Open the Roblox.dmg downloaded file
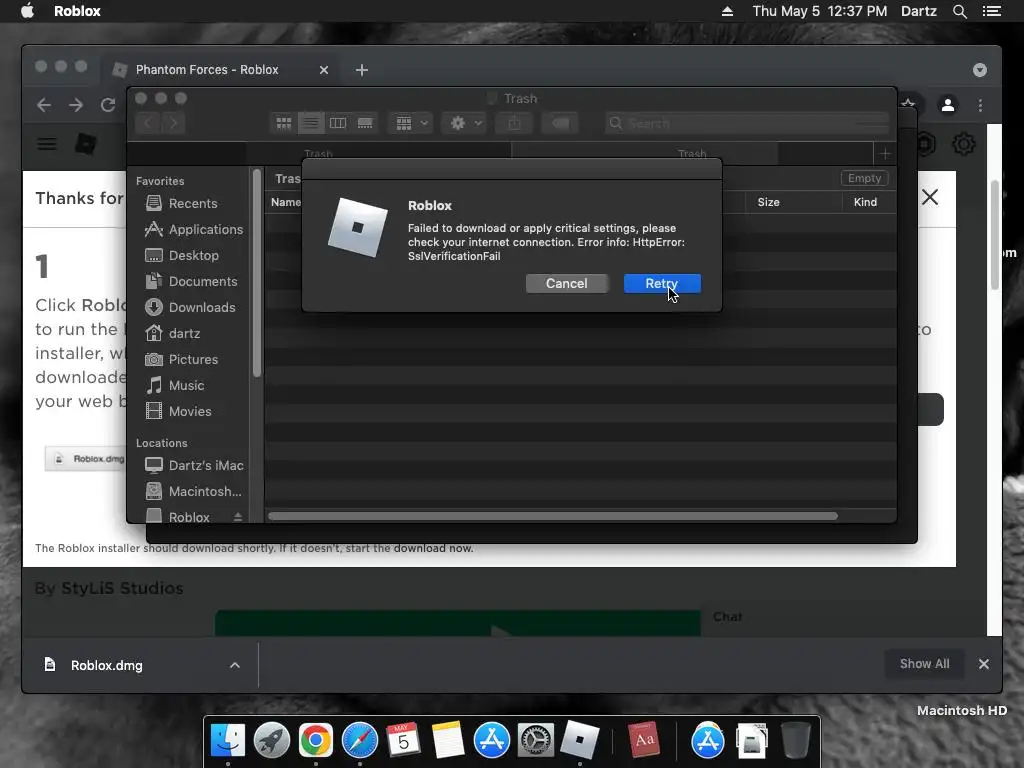 click(106, 665)
